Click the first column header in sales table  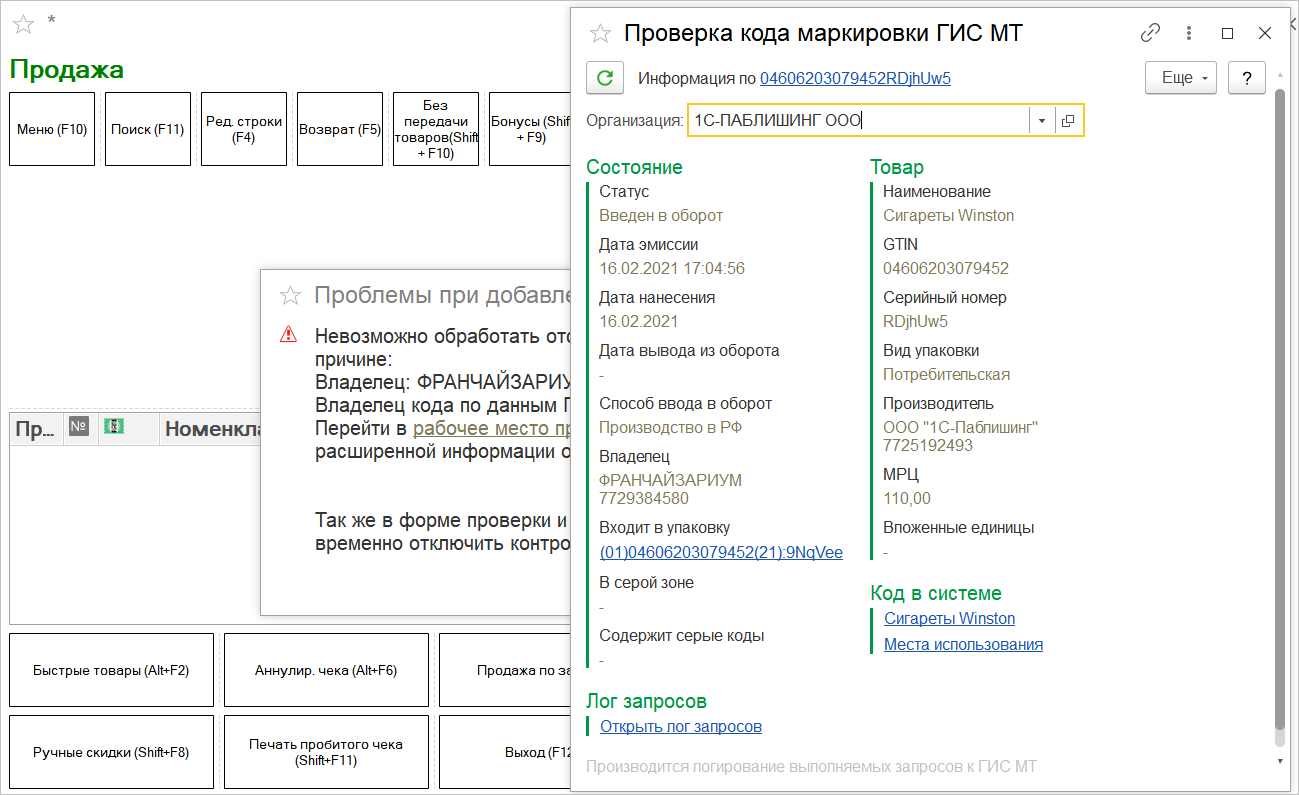36,429
